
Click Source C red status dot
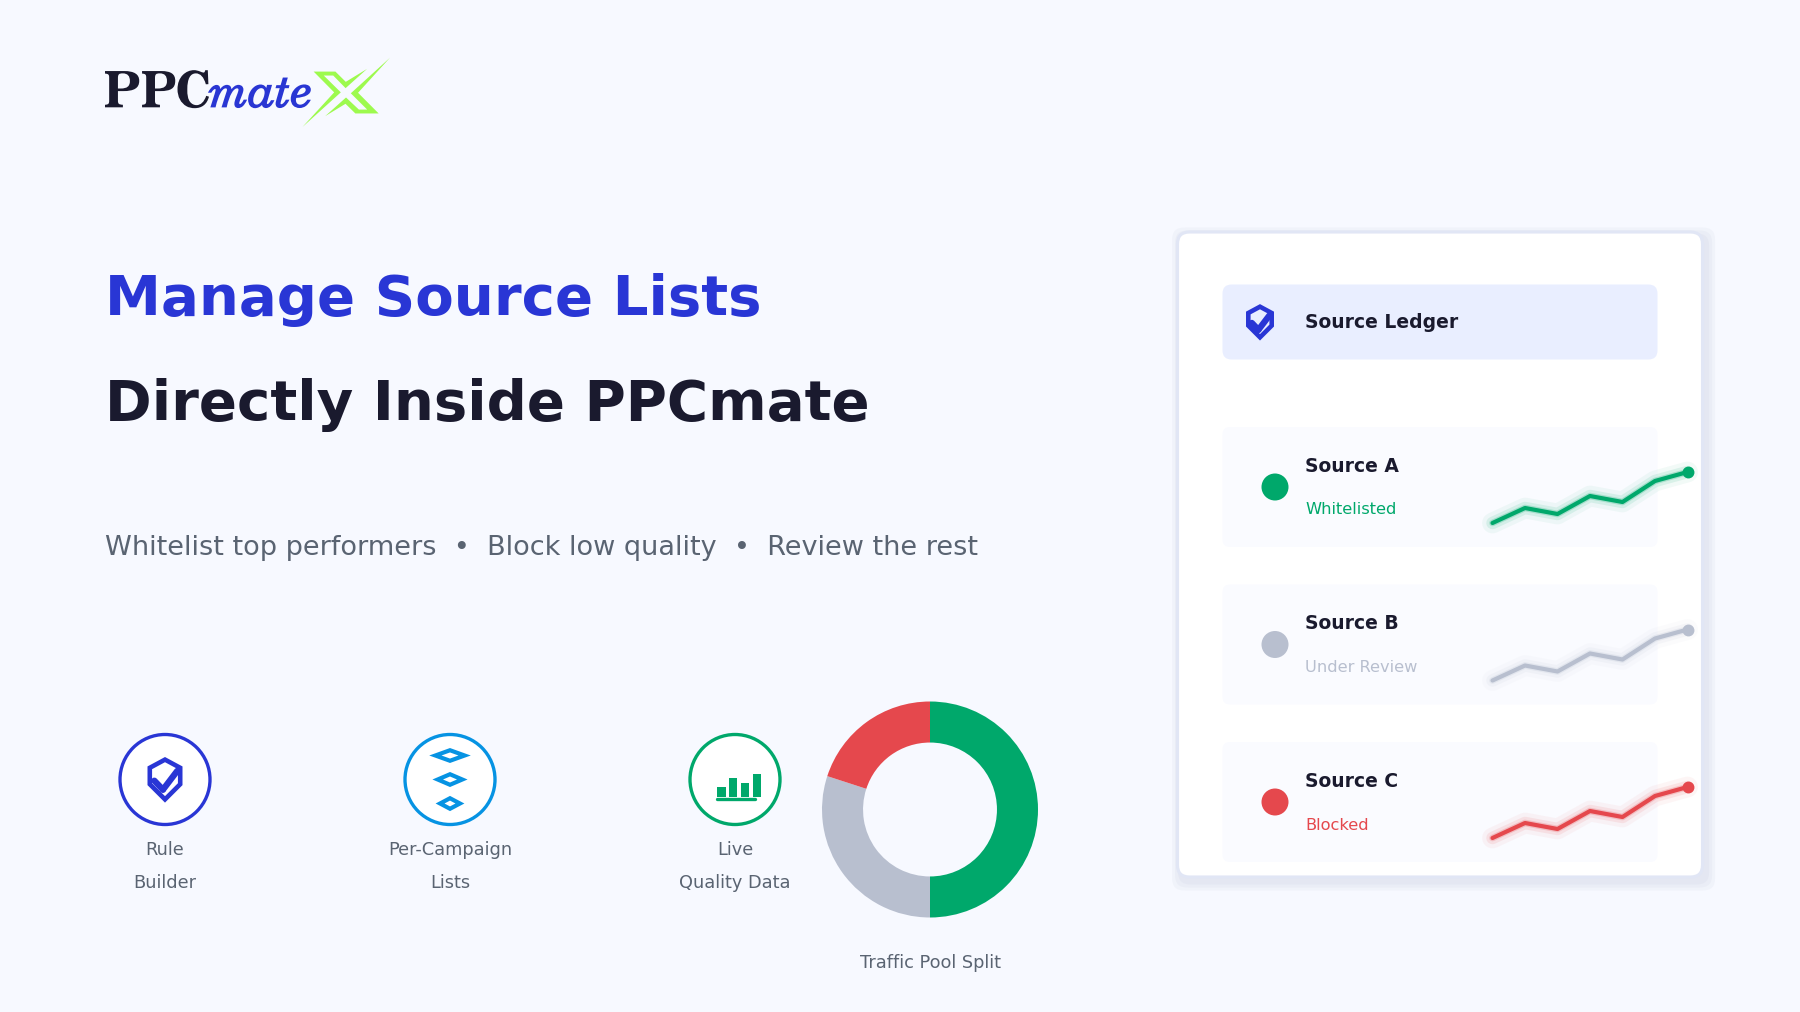[1275, 802]
